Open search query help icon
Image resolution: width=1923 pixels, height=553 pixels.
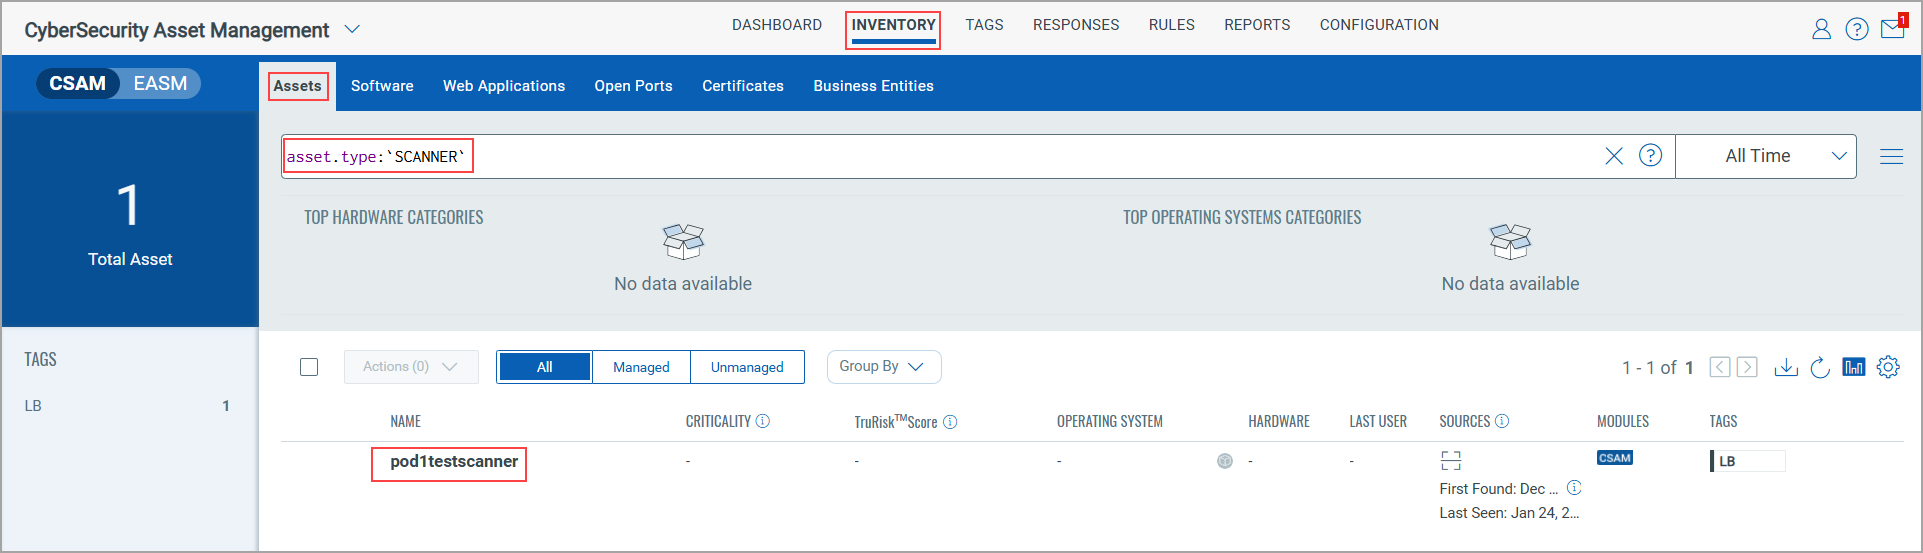pos(1651,156)
